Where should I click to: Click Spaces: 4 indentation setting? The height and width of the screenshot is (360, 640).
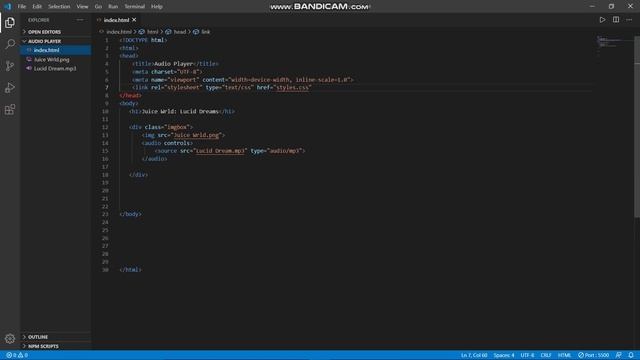tap(504, 355)
